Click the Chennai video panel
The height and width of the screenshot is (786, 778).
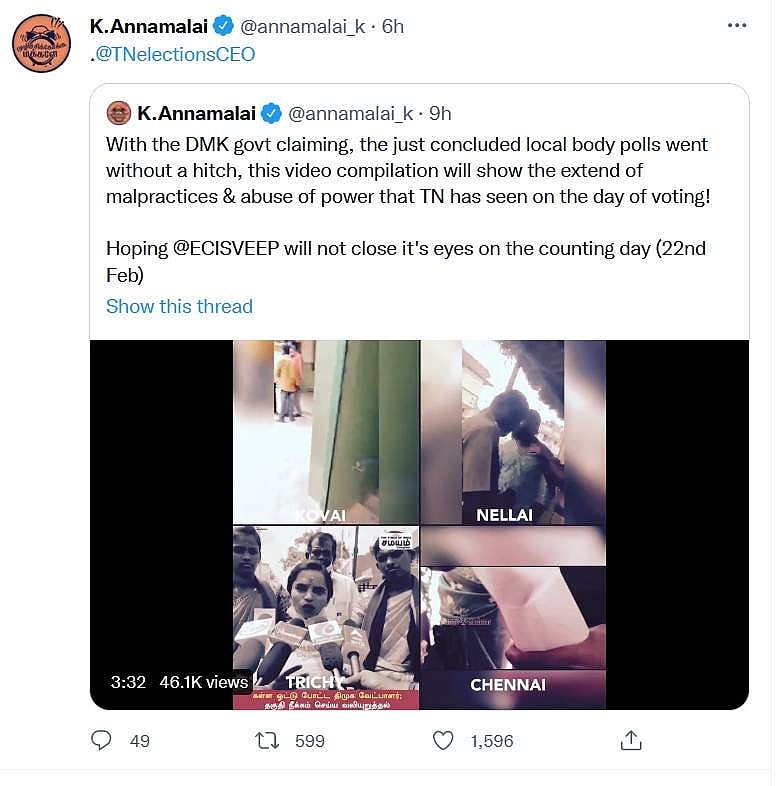(x=512, y=617)
